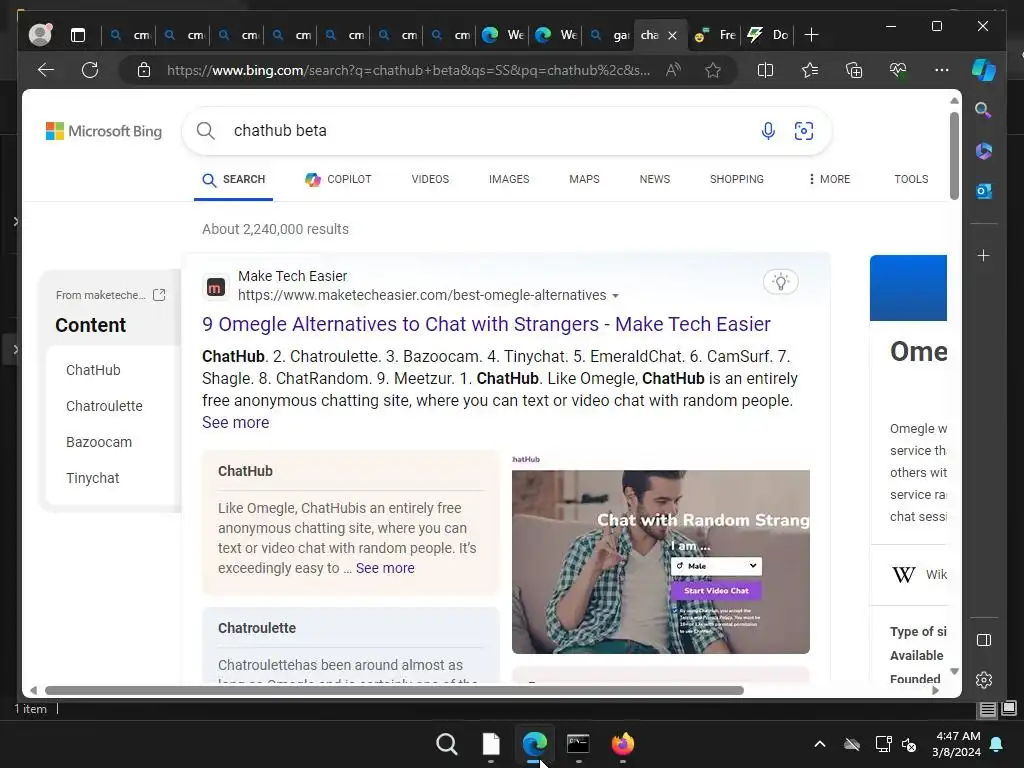Open the Chatroulette card heading
1024x768 pixels.
257,628
